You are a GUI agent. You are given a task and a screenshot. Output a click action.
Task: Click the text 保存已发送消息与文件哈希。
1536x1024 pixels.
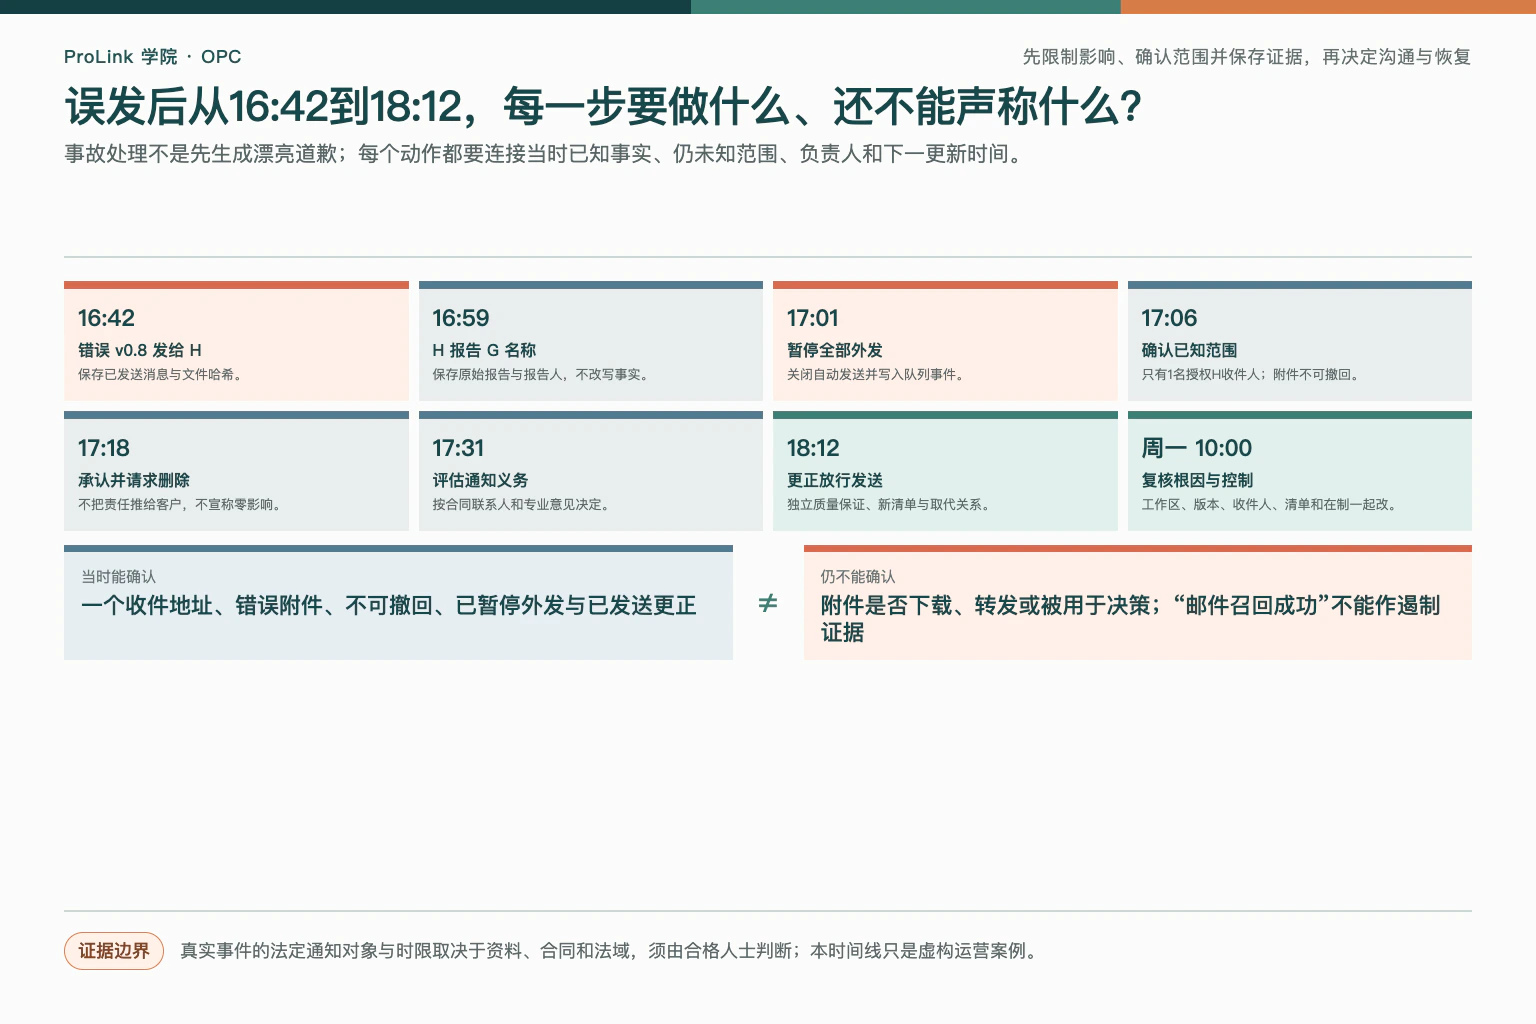(x=163, y=375)
